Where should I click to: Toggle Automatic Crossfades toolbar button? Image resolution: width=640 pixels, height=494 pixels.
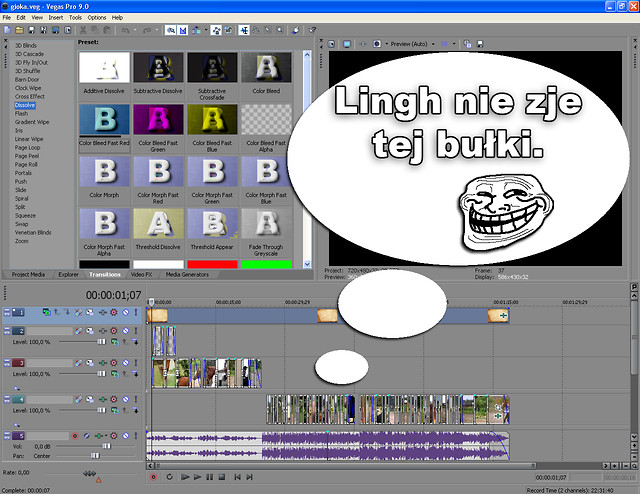point(183,30)
